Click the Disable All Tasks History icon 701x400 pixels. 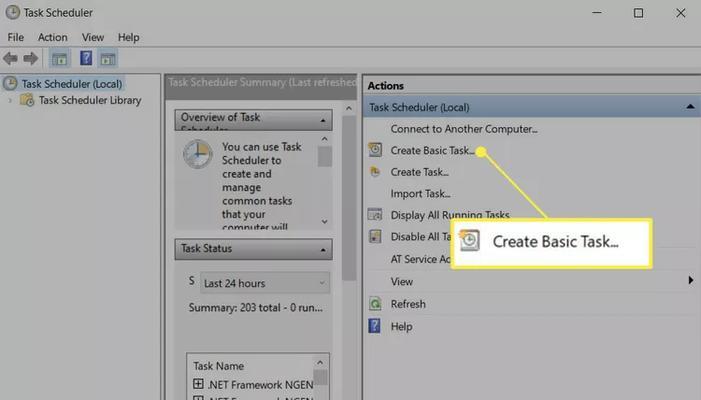(x=375, y=236)
